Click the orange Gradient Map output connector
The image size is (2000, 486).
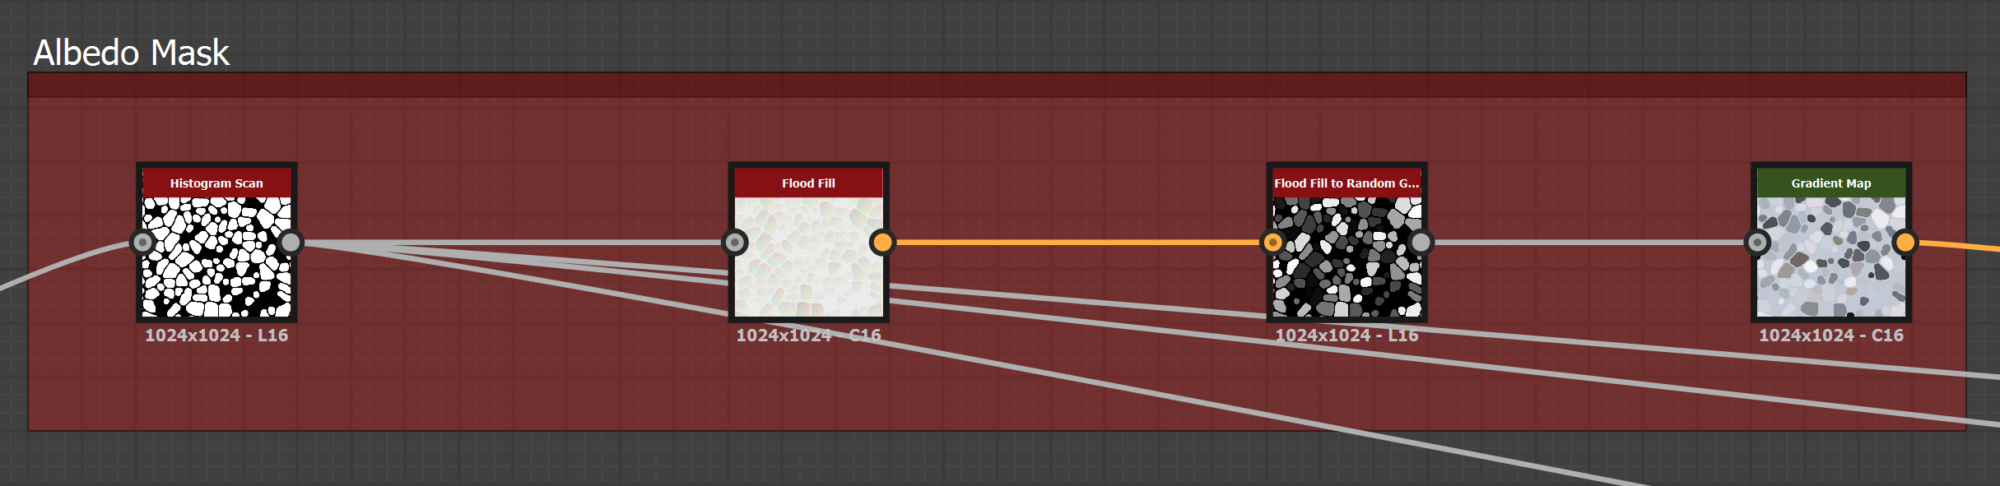(x=1905, y=242)
